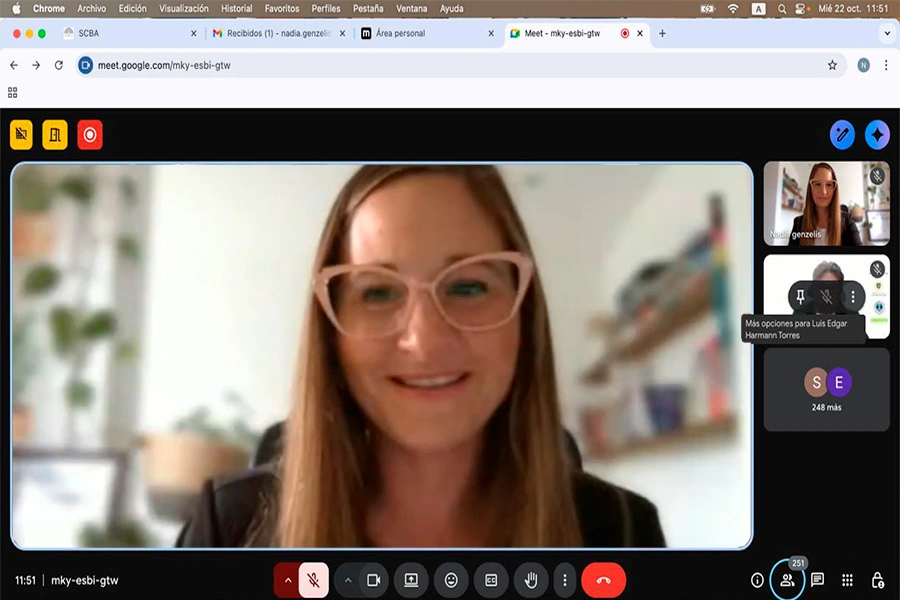The width and height of the screenshot is (900, 600).
Task: Show the participants list with 251 people
Action: pos(787,580)
